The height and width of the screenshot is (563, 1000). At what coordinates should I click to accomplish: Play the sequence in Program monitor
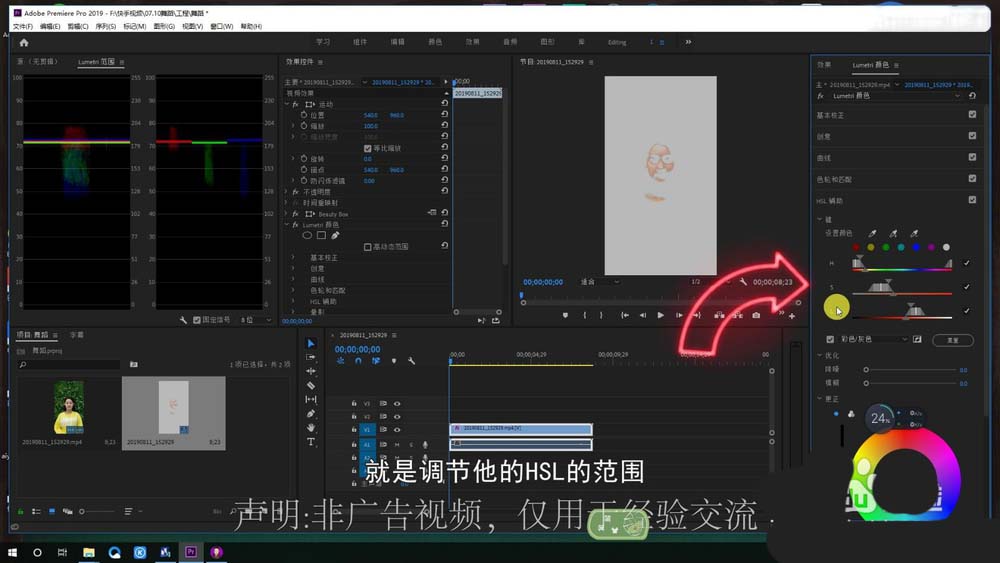click(x=660, y=315)
